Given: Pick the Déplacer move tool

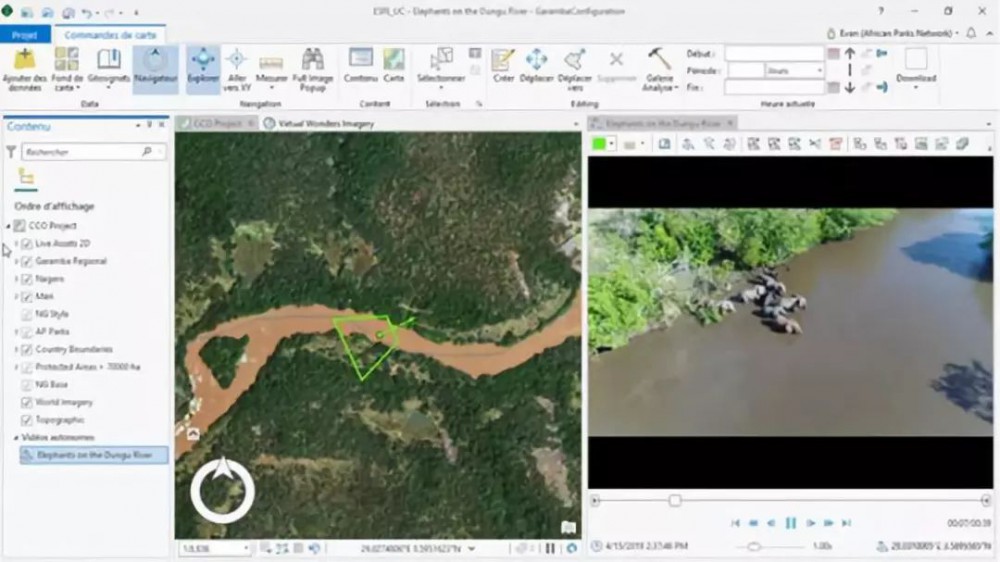Looking at the screenshot, I should click(x=536, y=66).
